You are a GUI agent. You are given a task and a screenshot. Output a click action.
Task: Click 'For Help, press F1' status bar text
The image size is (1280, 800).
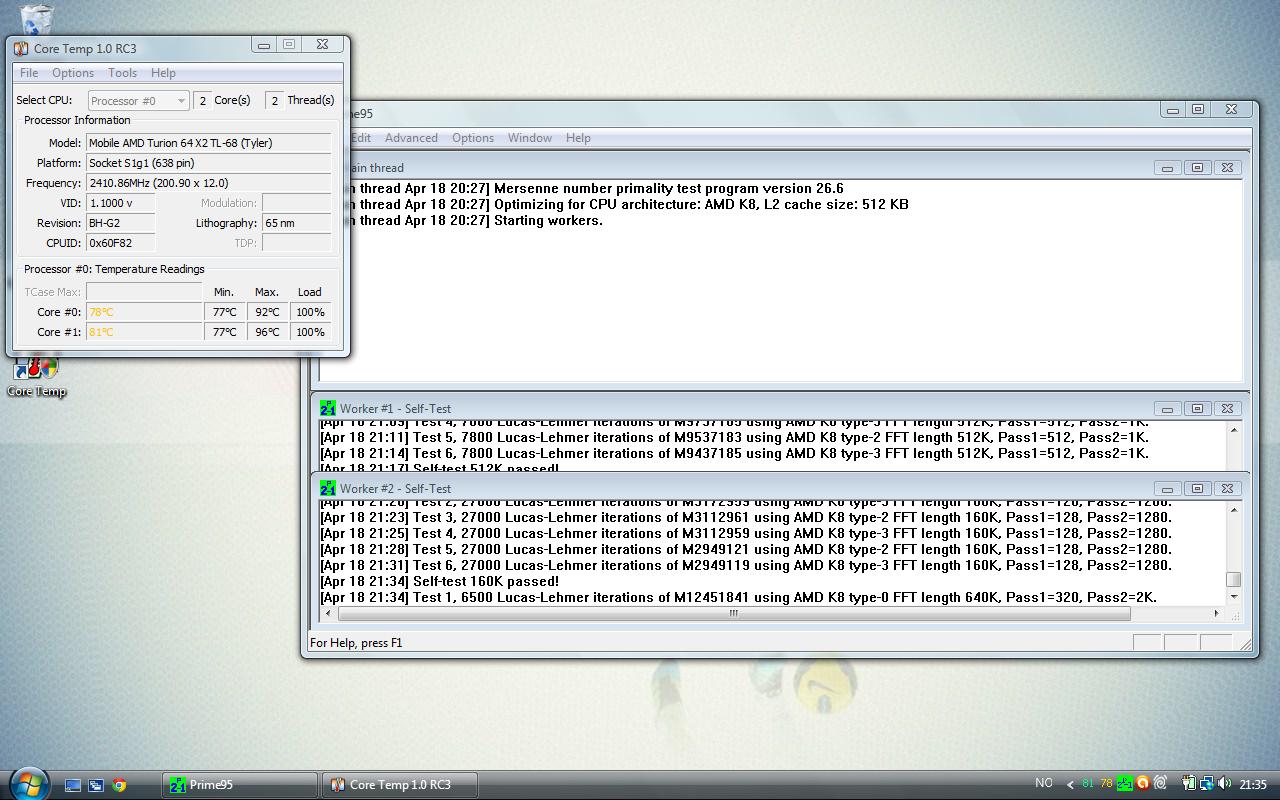point(356,643)
